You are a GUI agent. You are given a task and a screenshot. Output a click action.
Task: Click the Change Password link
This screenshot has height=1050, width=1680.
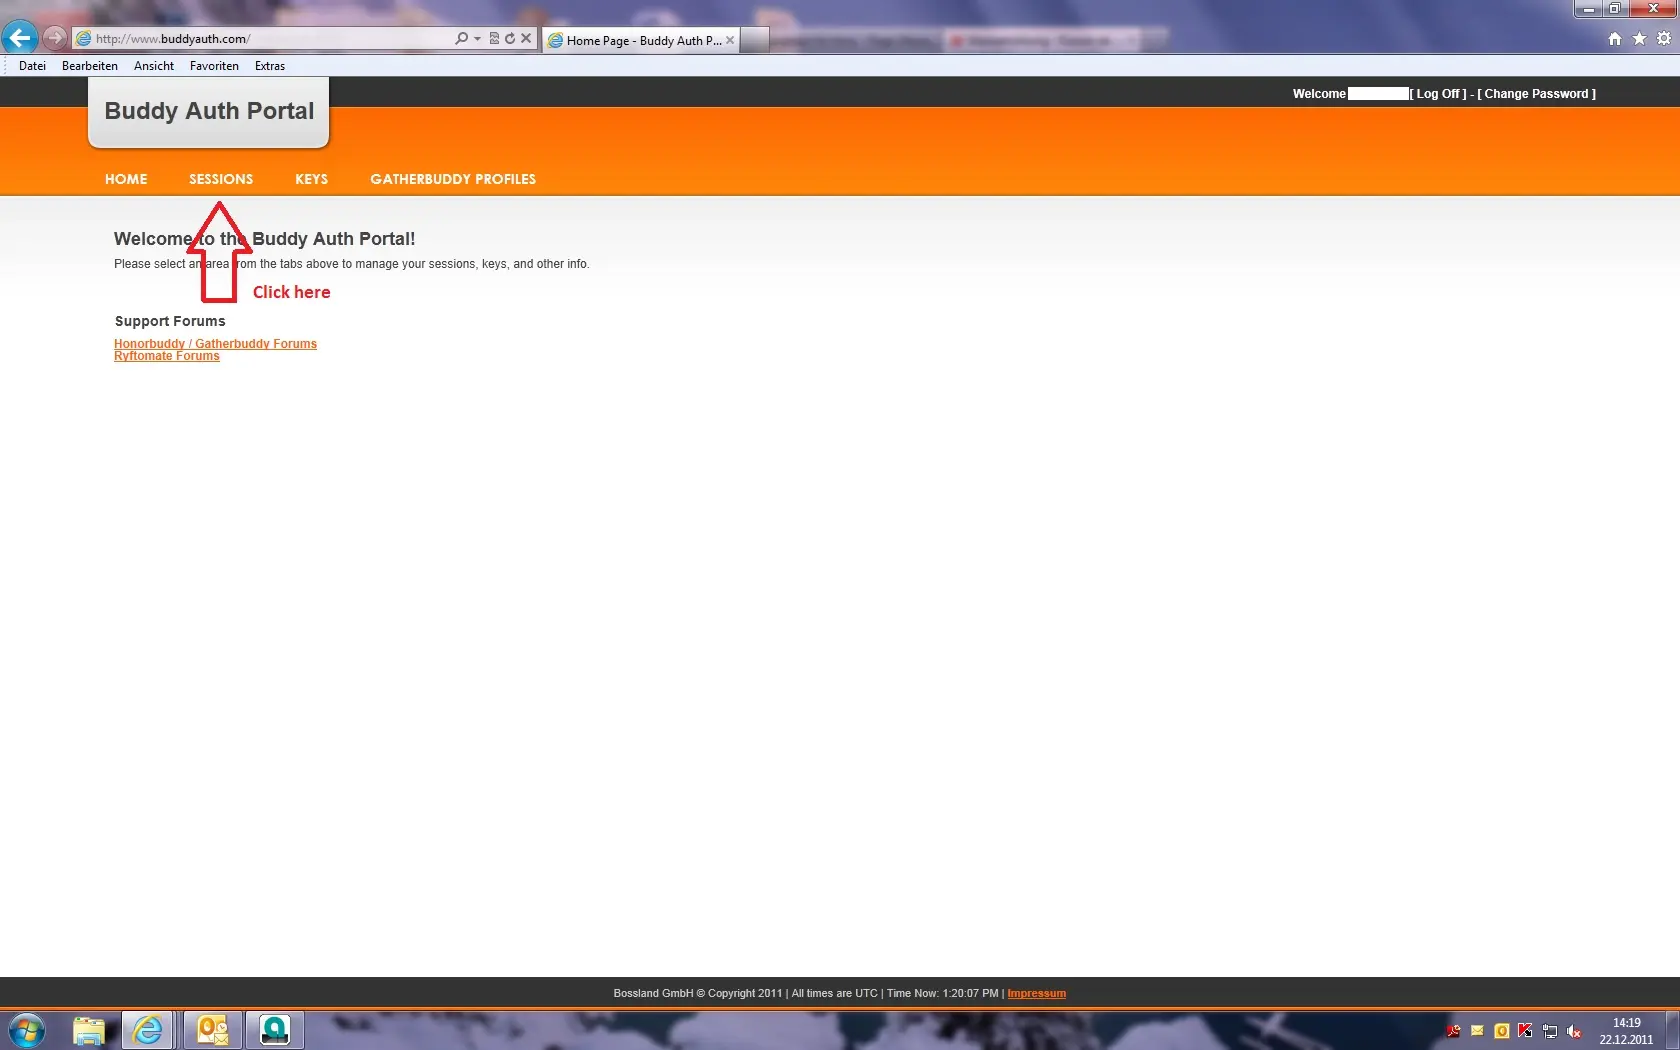coord(1536,94)
